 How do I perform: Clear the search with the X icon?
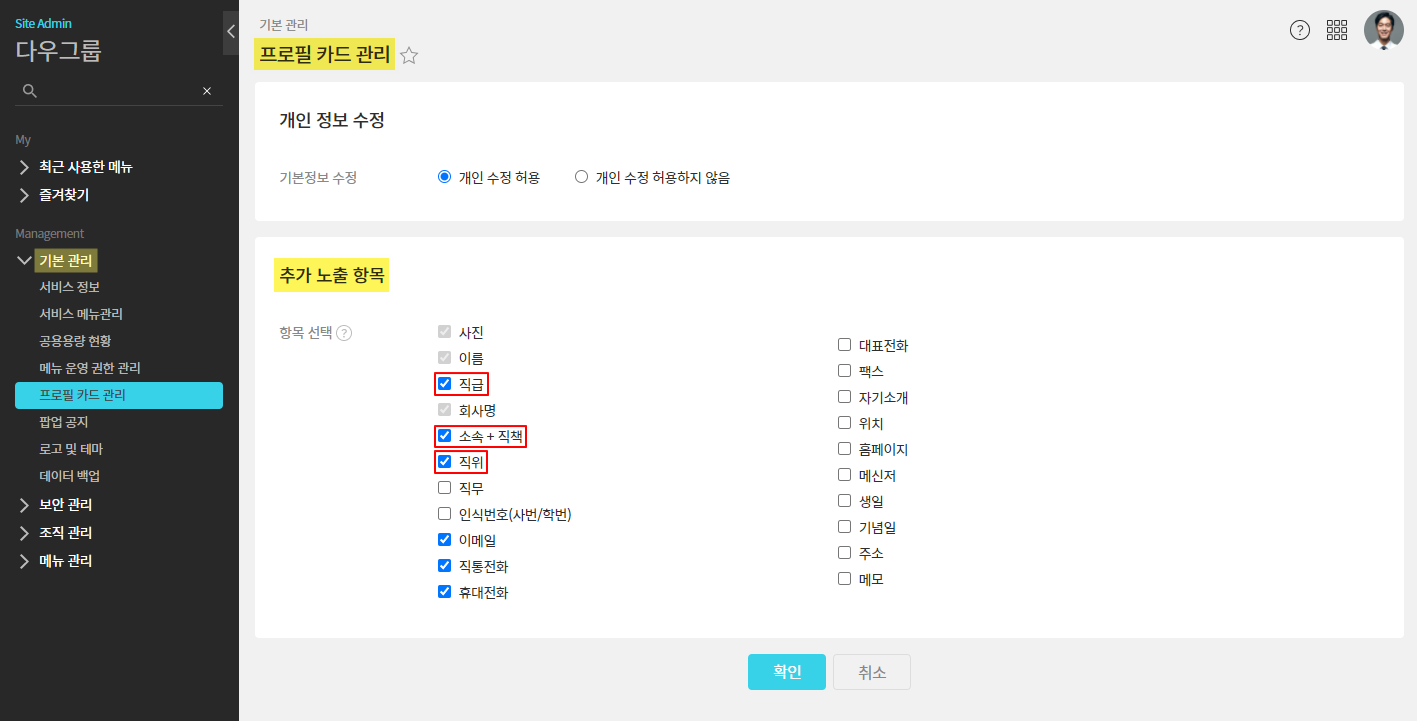207,91
